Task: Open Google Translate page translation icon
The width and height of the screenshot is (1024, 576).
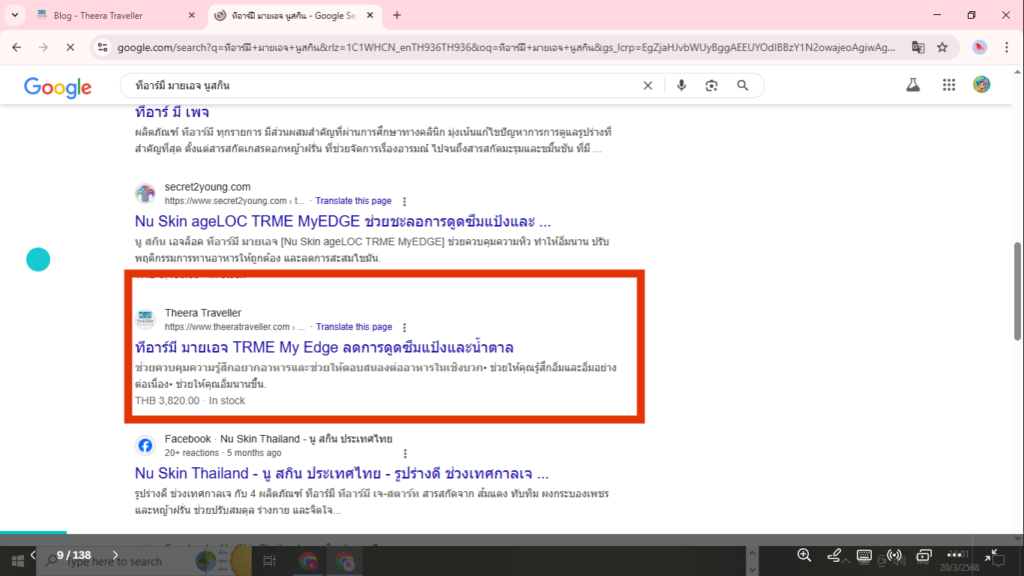Action: [920, 46]
